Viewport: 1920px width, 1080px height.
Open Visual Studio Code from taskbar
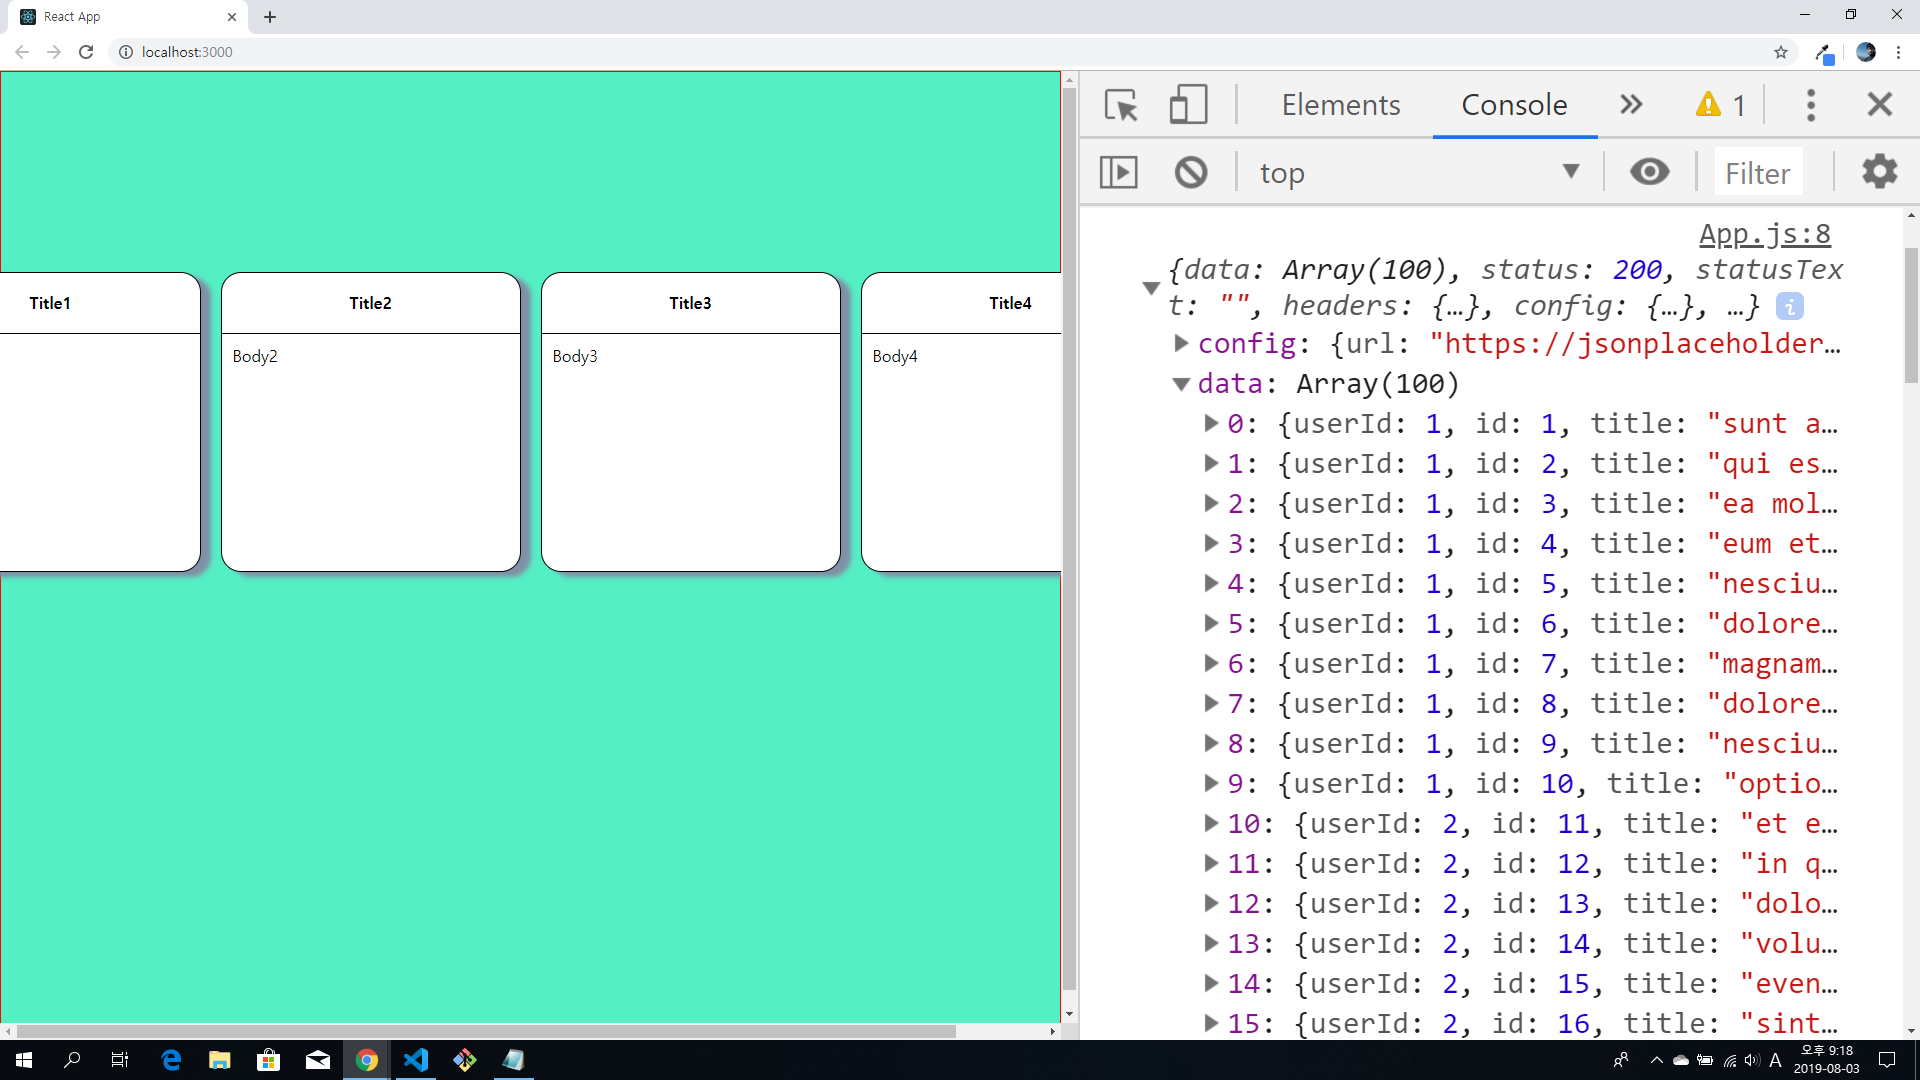point(416,1060)
